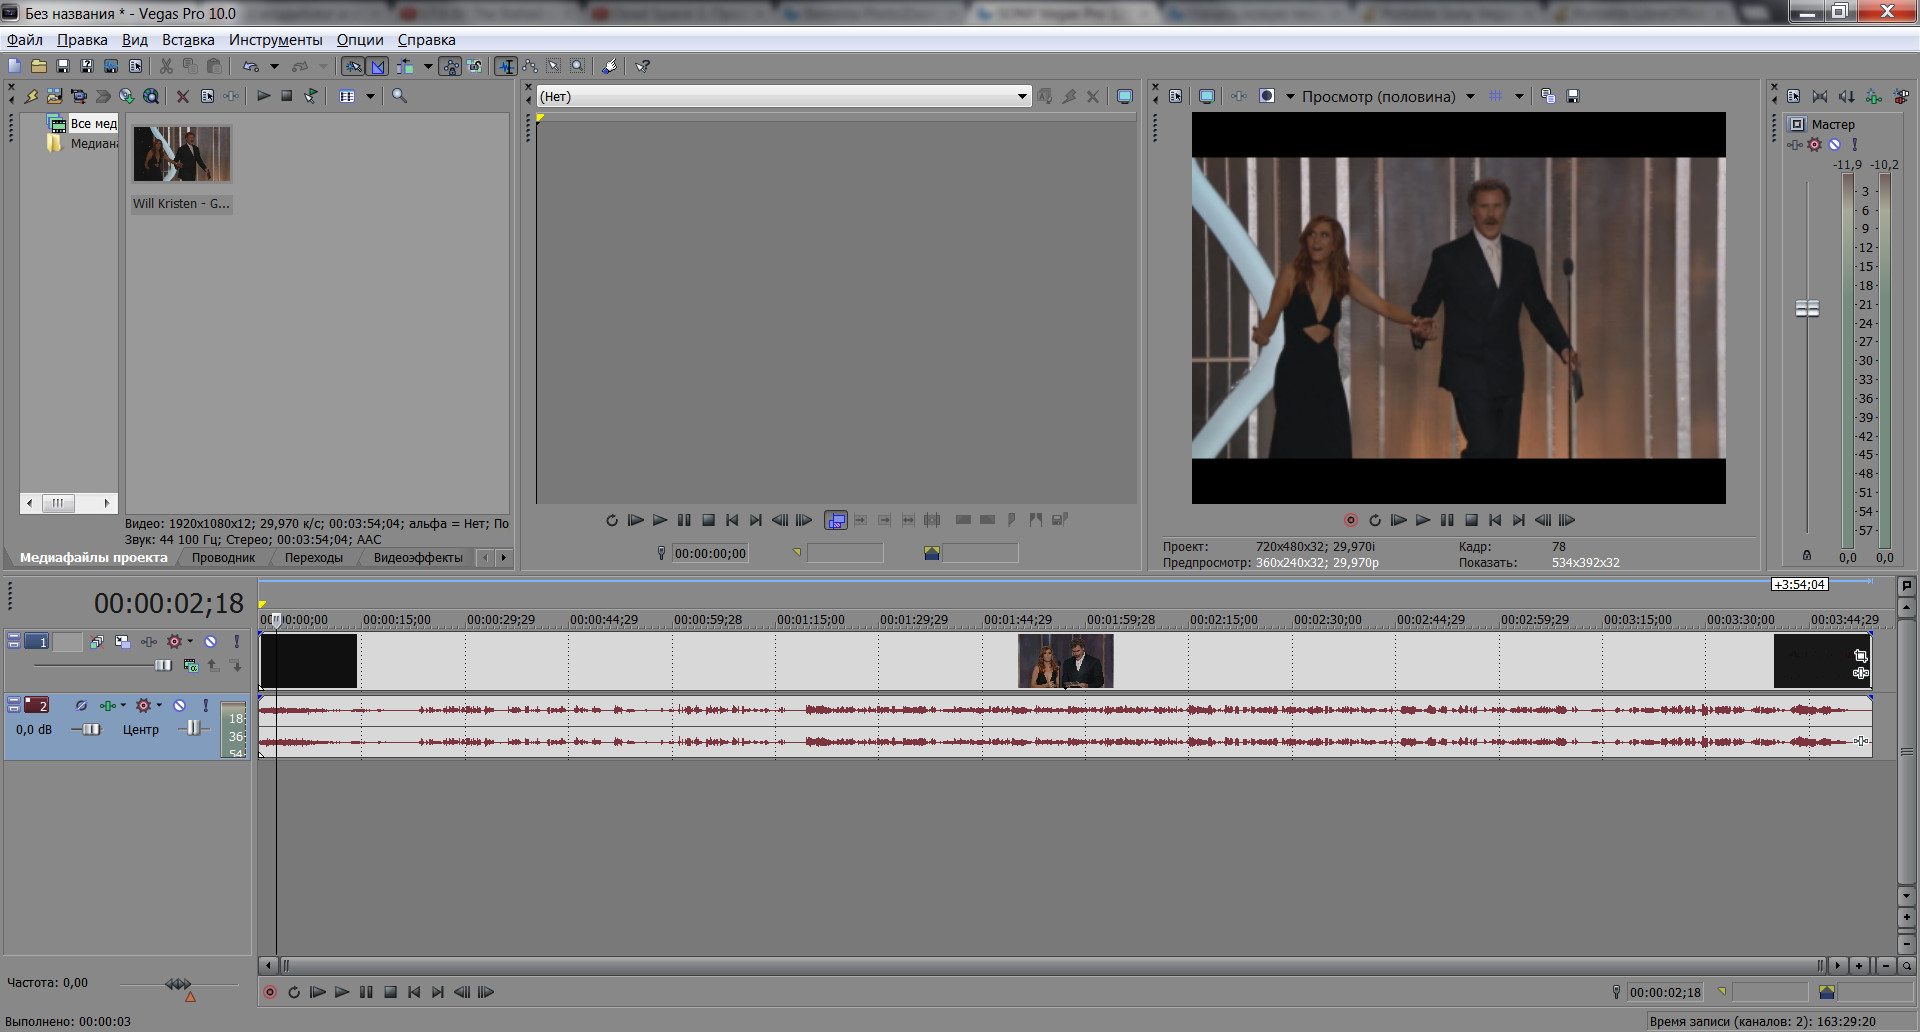Viewport: 1920px width, 1032px height.
Task: Click the Cut scissors icon in main toolbar
Action: coord(166,66)
